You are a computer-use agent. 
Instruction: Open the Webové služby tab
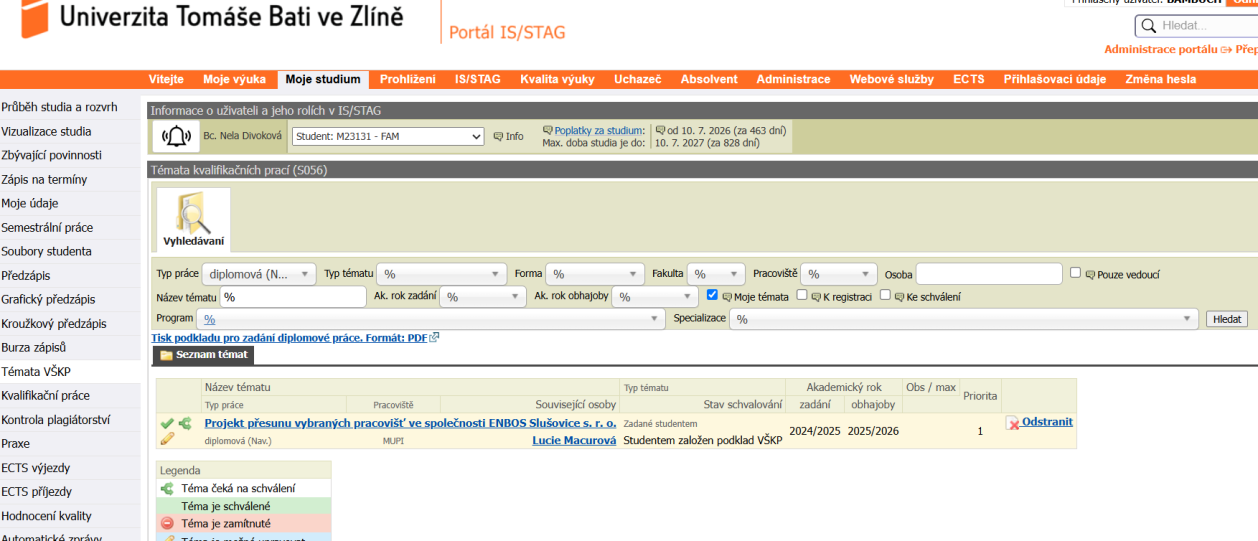(892, 79)
